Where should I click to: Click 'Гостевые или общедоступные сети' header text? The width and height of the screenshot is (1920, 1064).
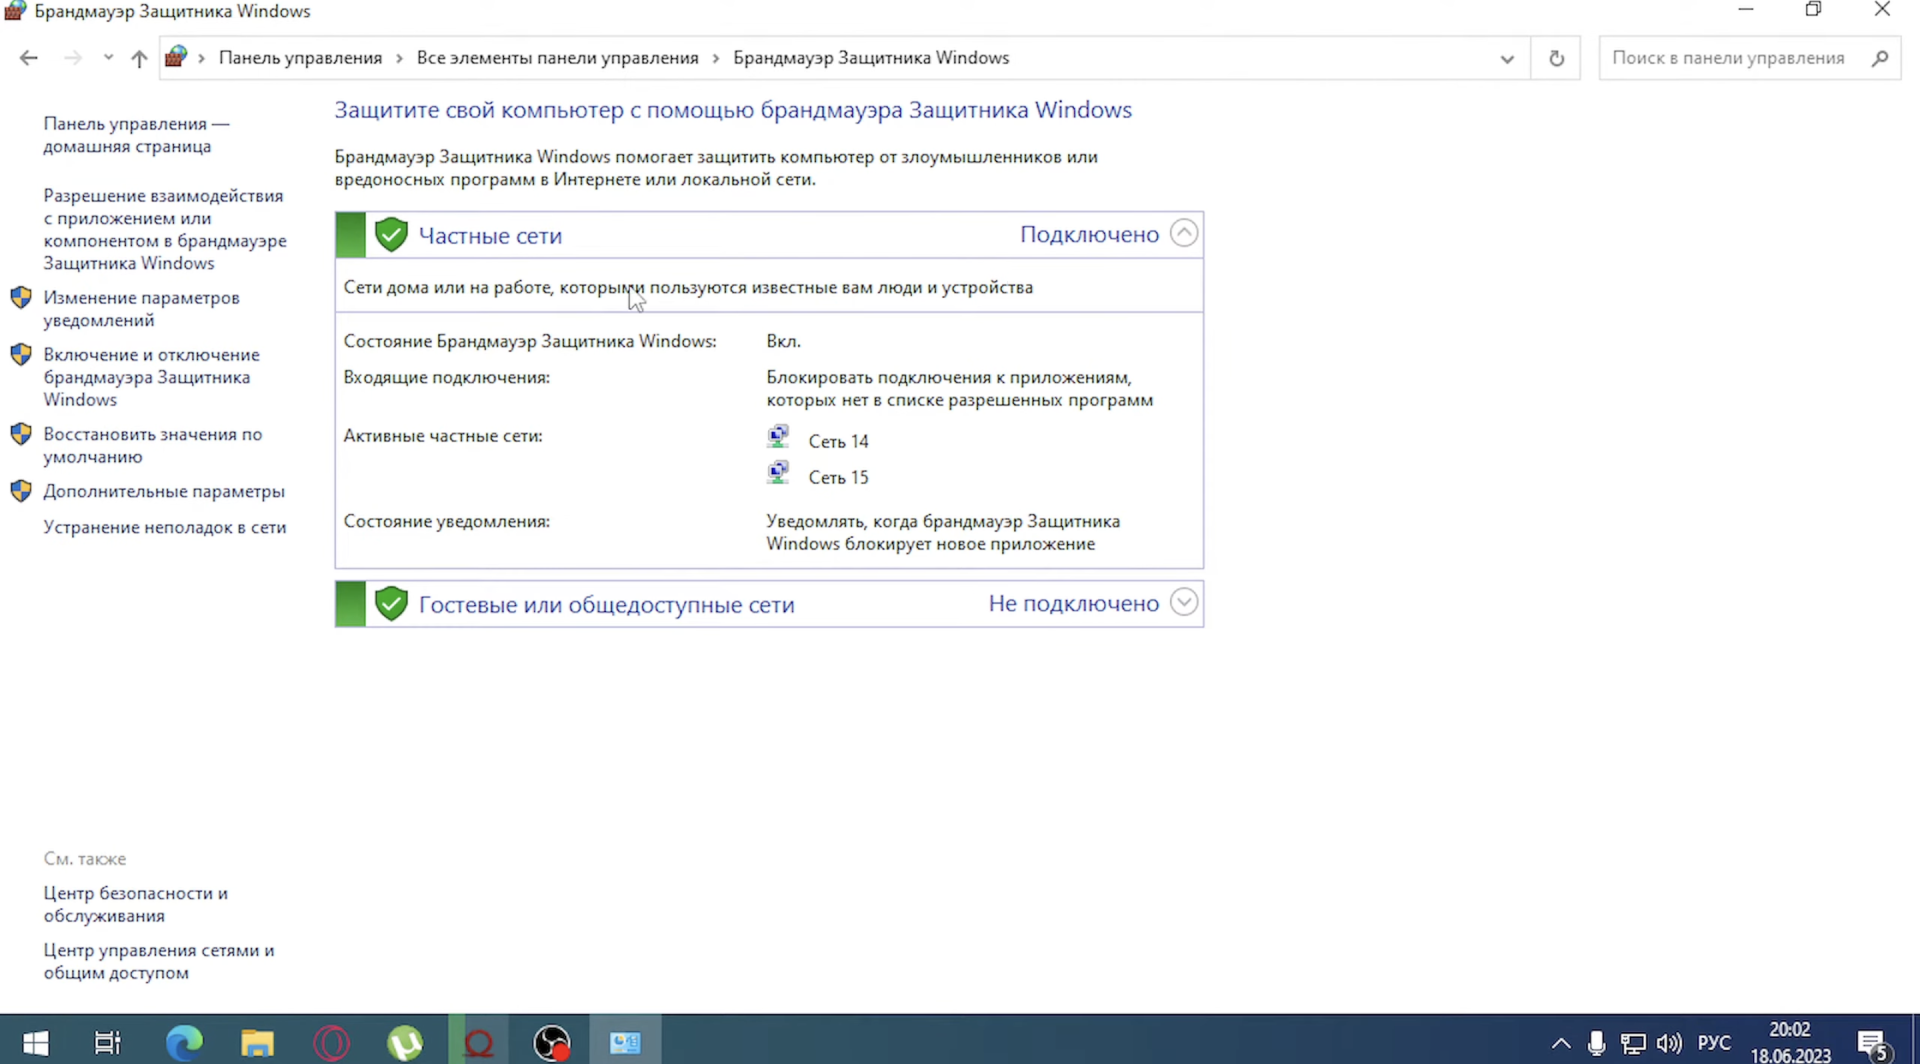[x=607, y=605]
